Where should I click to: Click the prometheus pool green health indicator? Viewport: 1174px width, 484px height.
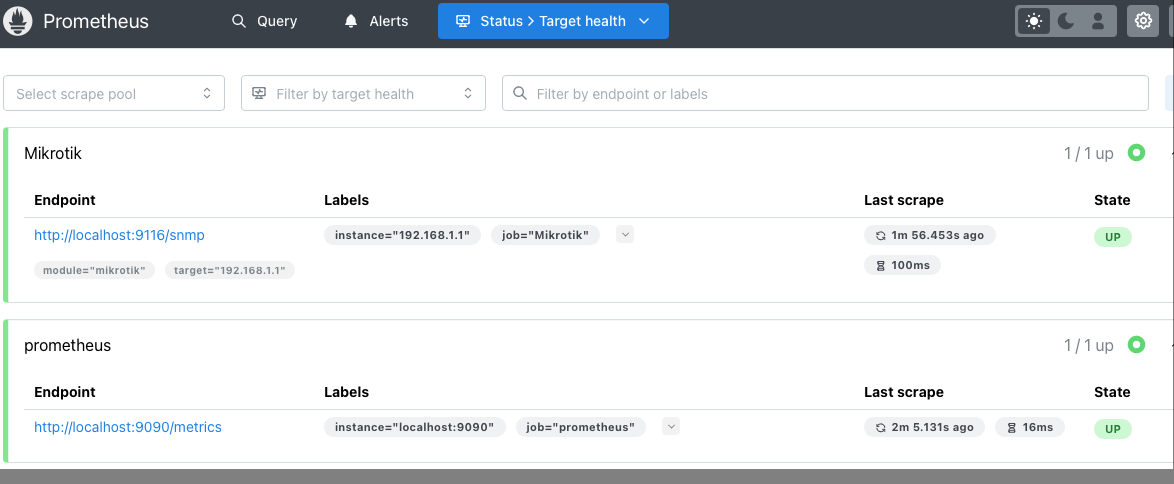coord(1136,345)
